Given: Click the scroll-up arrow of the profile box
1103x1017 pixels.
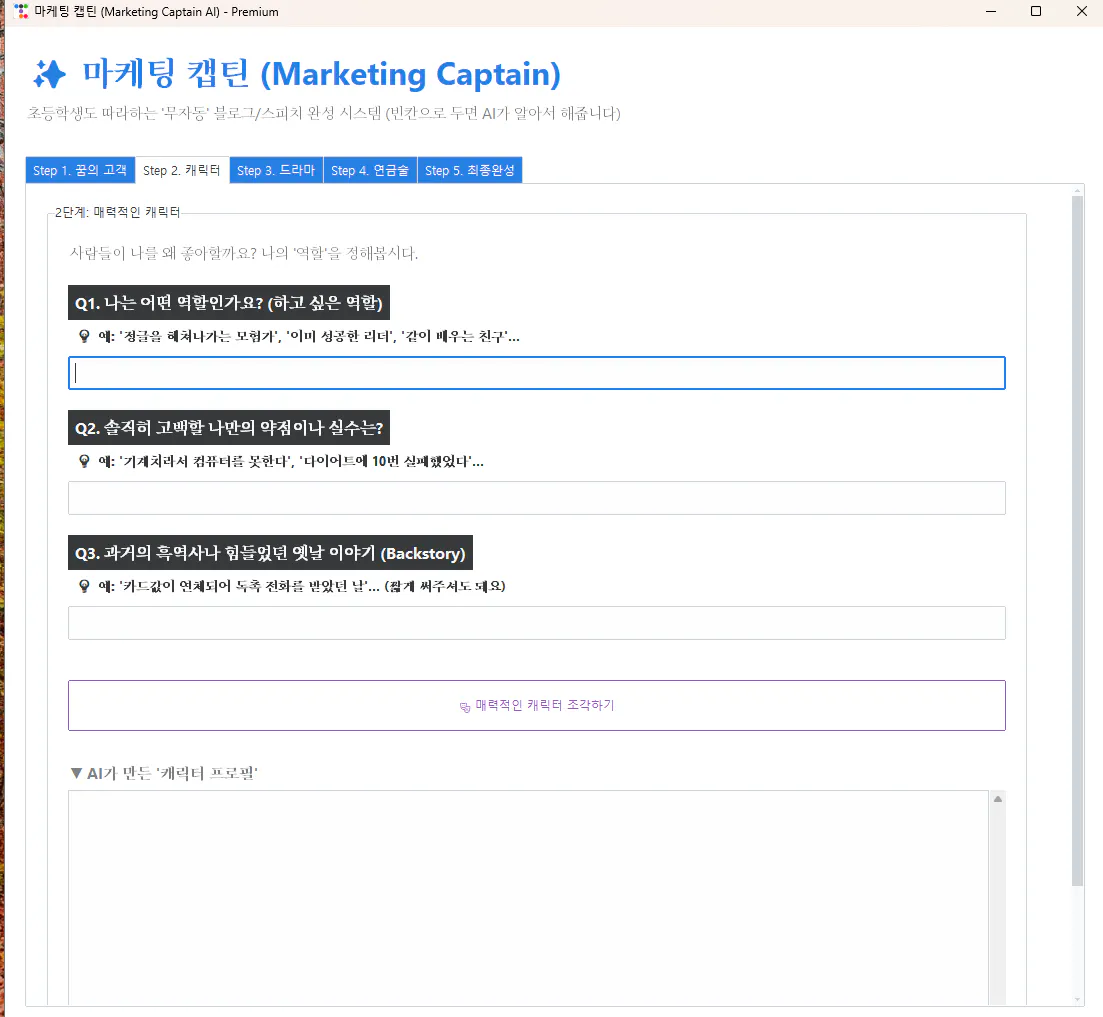Looking at the screenshot, I should coord(997,797).
